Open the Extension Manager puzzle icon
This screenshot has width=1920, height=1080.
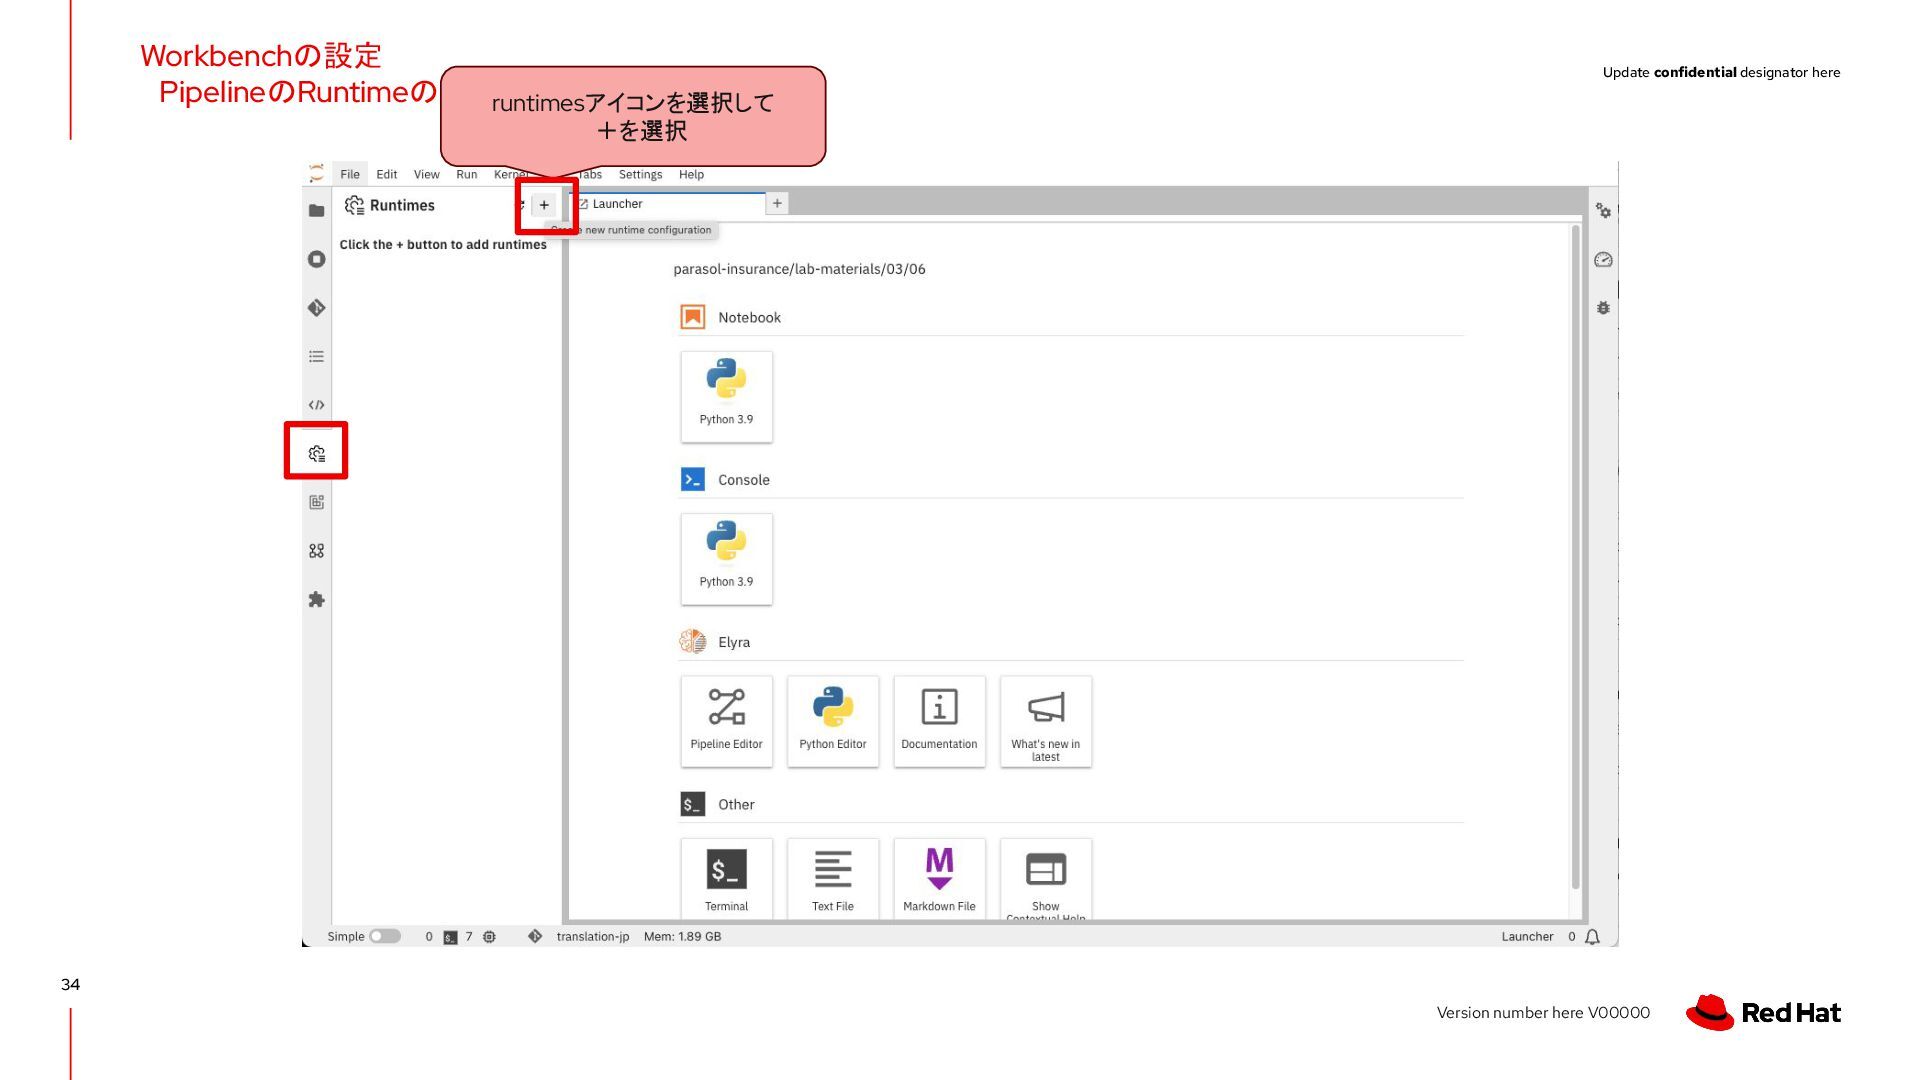click(316, 599)
